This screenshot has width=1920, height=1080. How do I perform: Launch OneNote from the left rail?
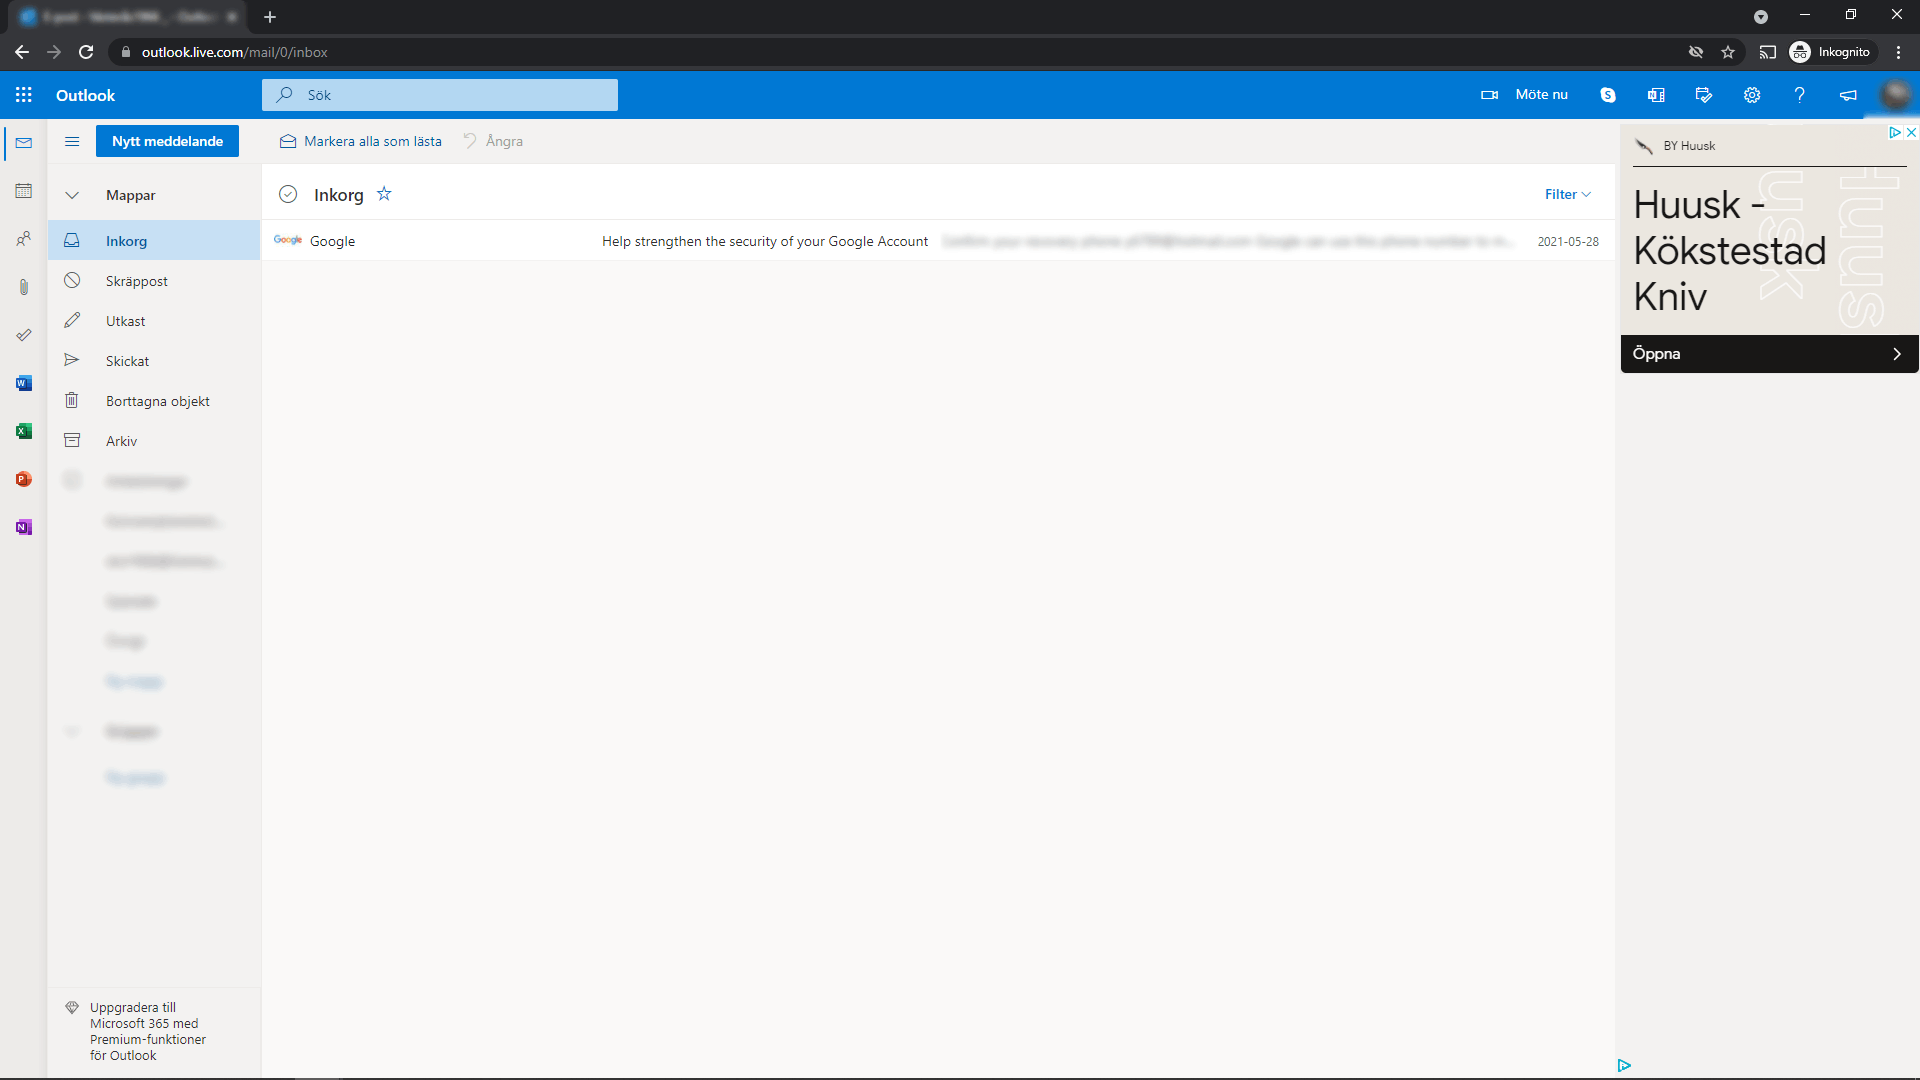(24, 527)
